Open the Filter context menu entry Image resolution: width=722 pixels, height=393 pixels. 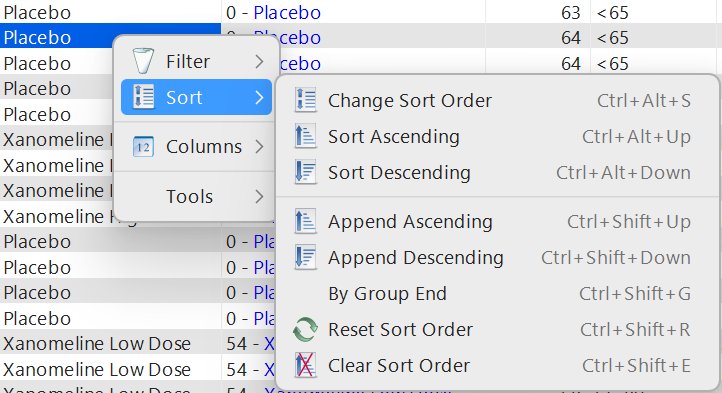coord(197,61)
